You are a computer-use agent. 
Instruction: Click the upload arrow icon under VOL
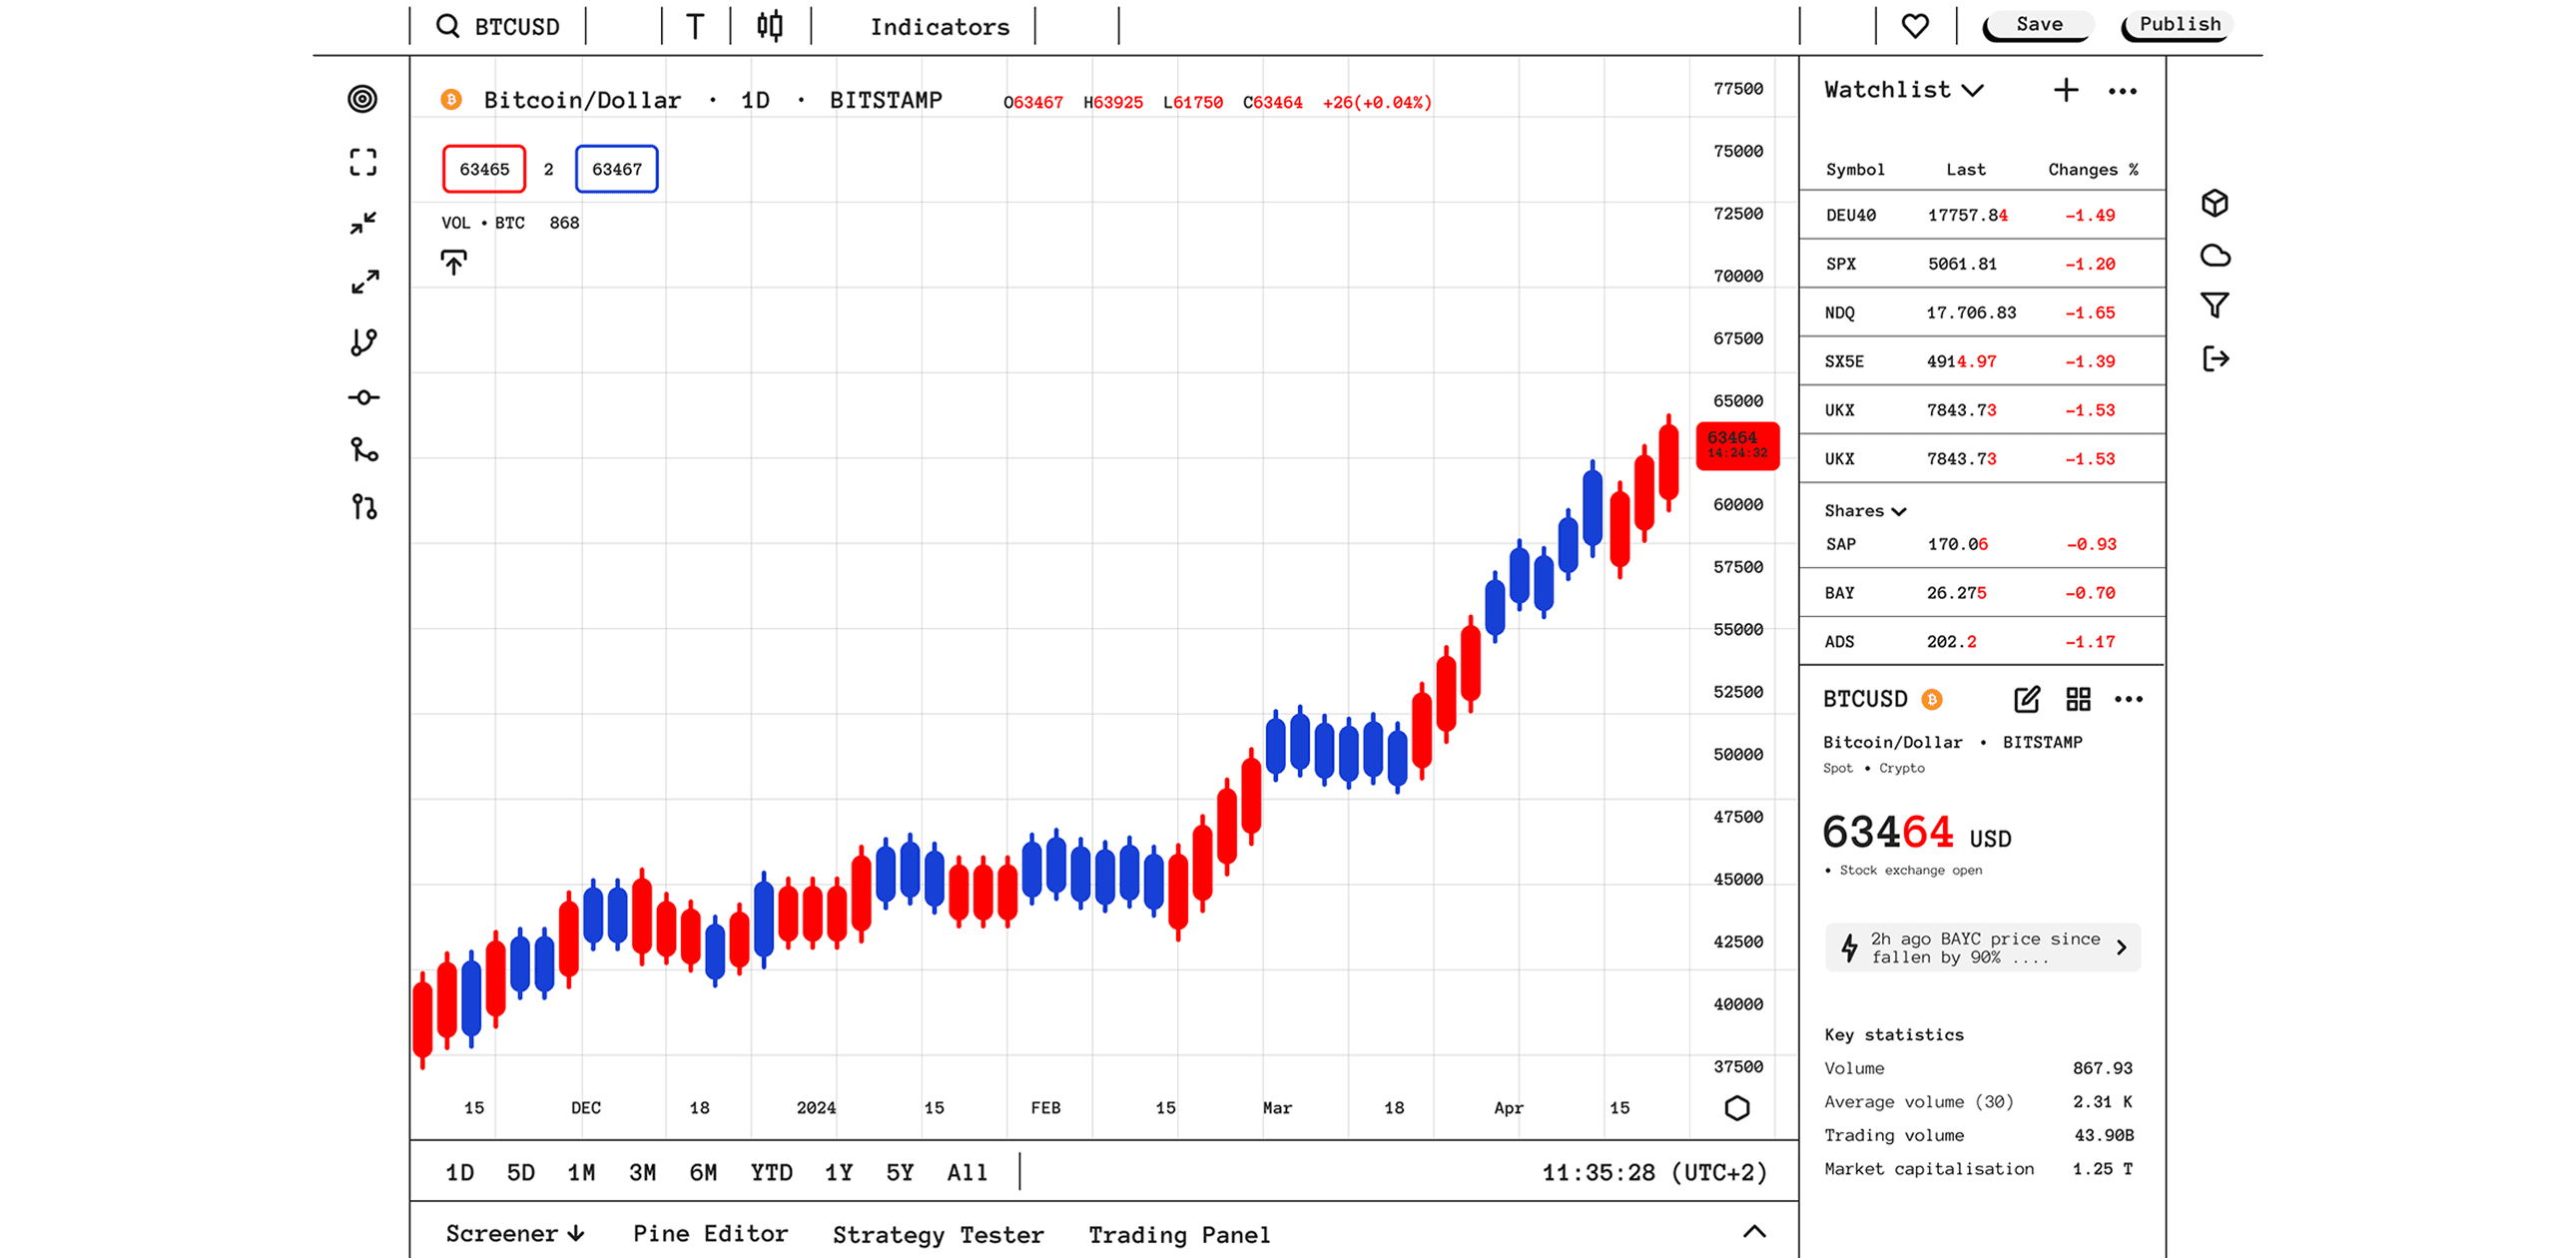click(x=453, y=263)
